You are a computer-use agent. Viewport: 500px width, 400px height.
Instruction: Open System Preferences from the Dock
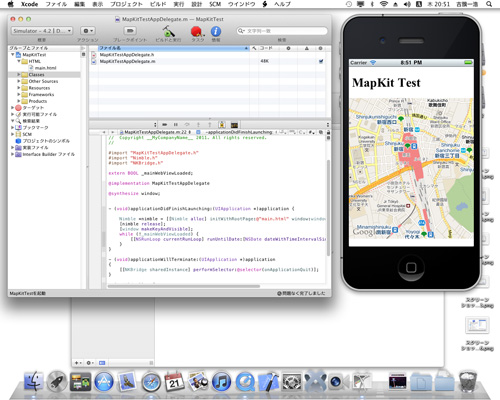pos(292,382)
